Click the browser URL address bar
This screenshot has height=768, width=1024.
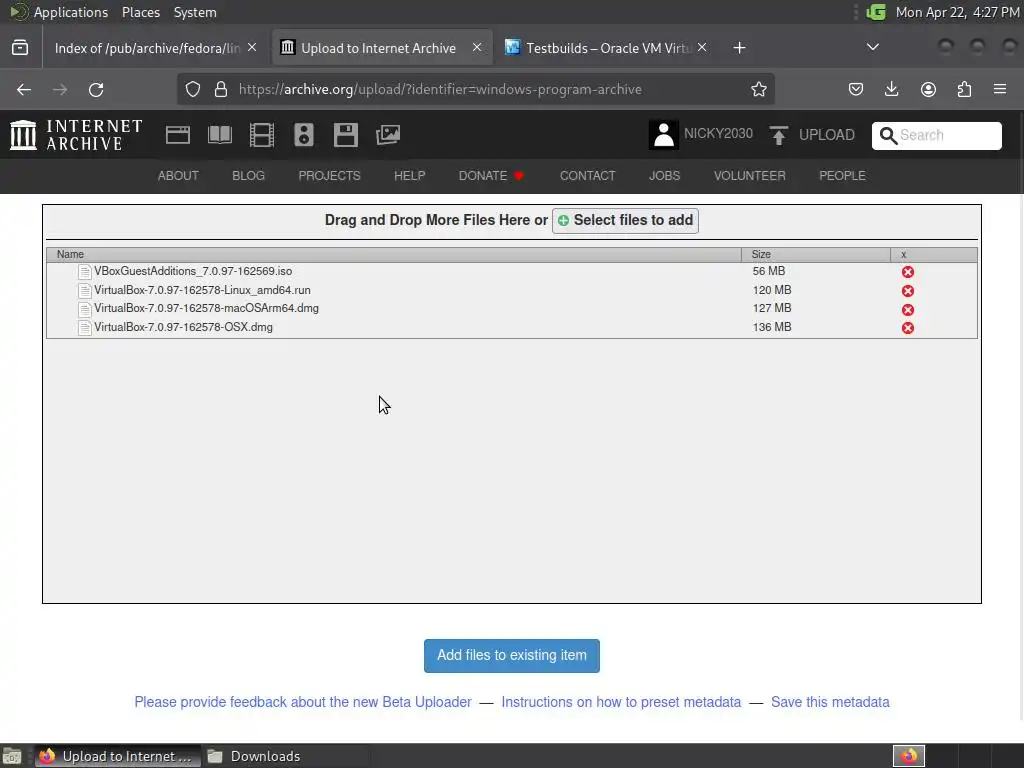475,89
